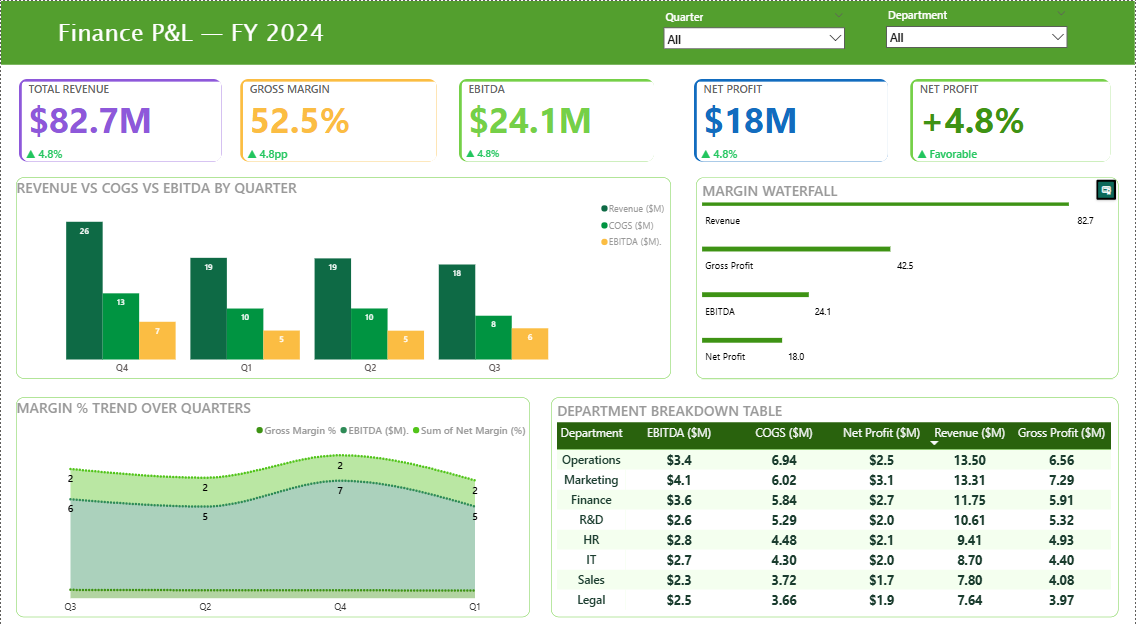Screen dimensions: 1136x626
Task: Click the Gross Profit bar in Margin Waterfall
Action: (796, 249)
